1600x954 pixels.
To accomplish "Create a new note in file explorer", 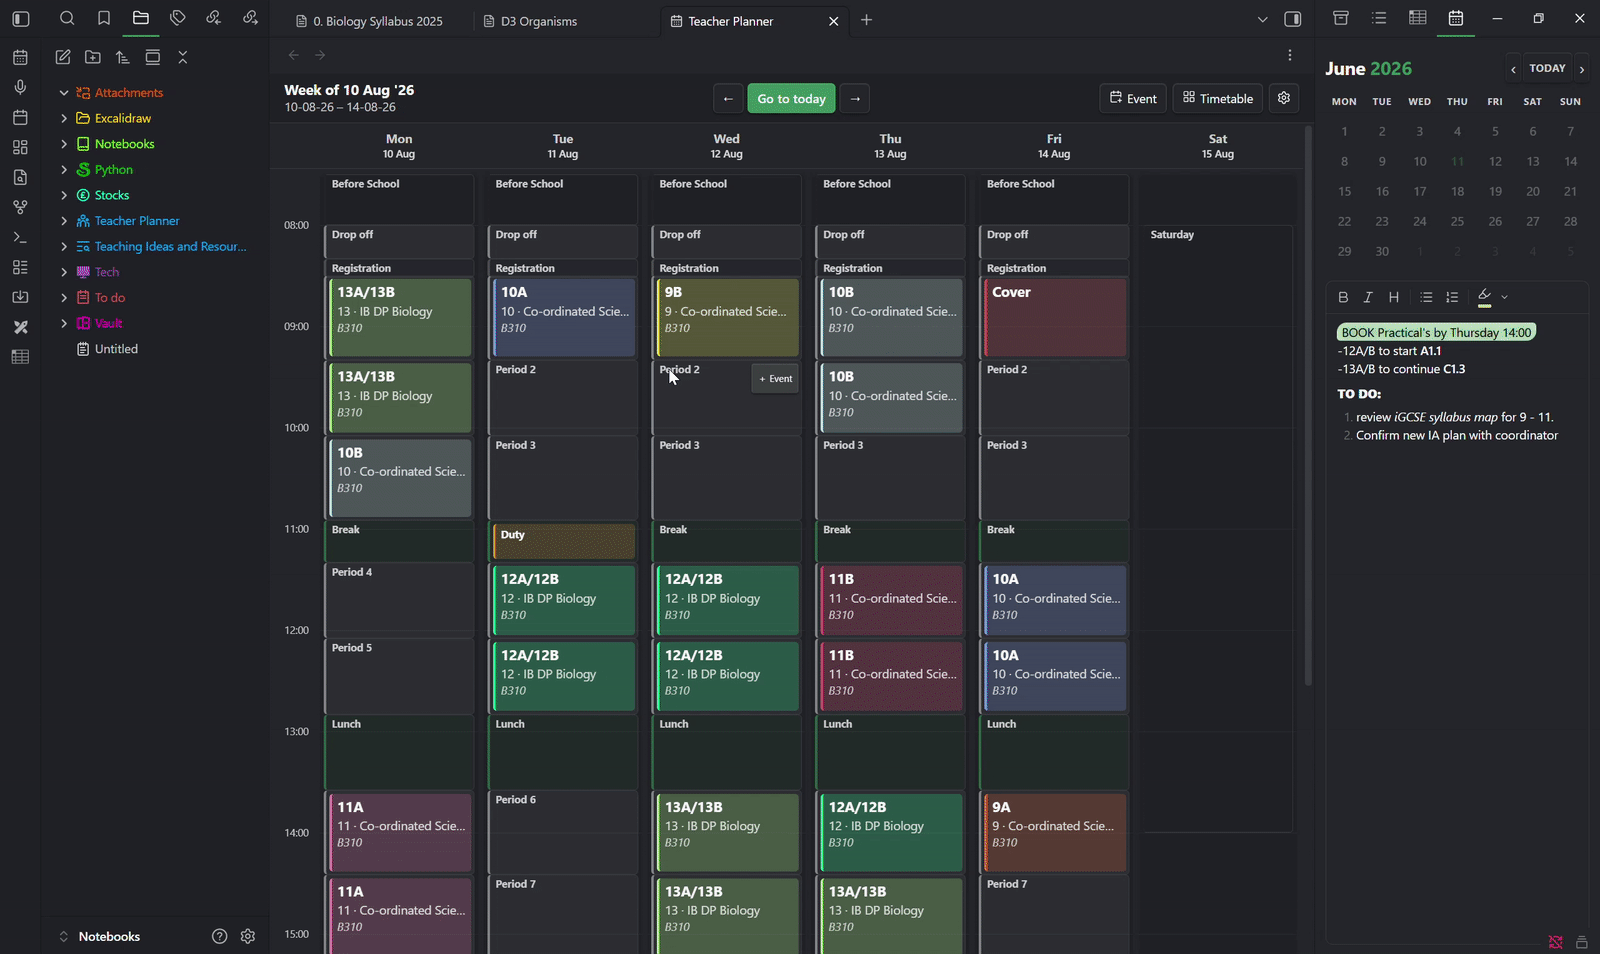I will pos(63,57).
